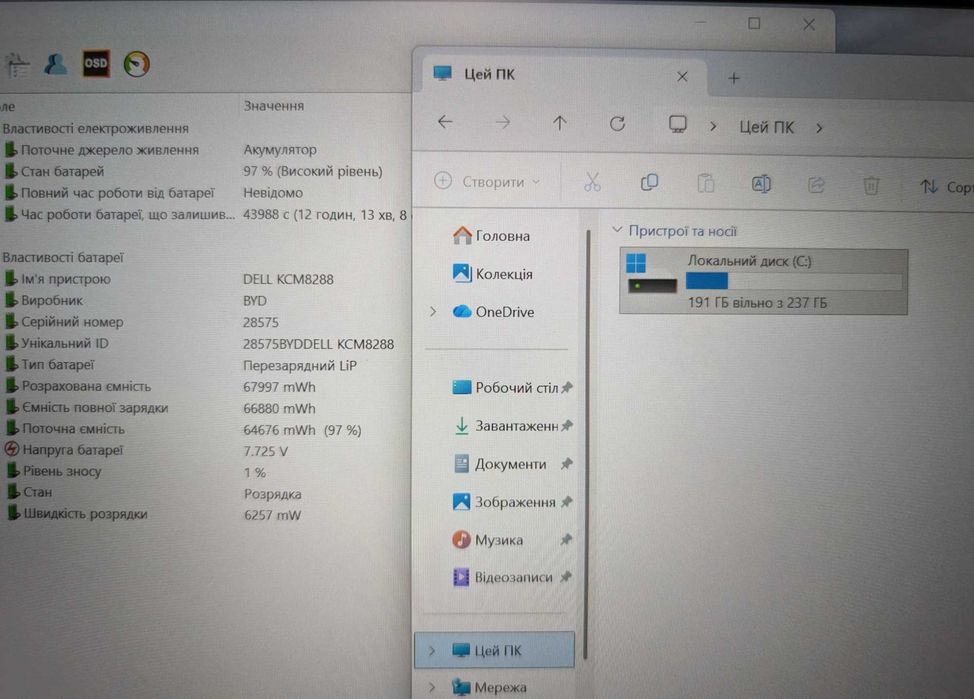Click the gauge benchmark icon in AIDA64
974x699 pixels.
(137, 64)
